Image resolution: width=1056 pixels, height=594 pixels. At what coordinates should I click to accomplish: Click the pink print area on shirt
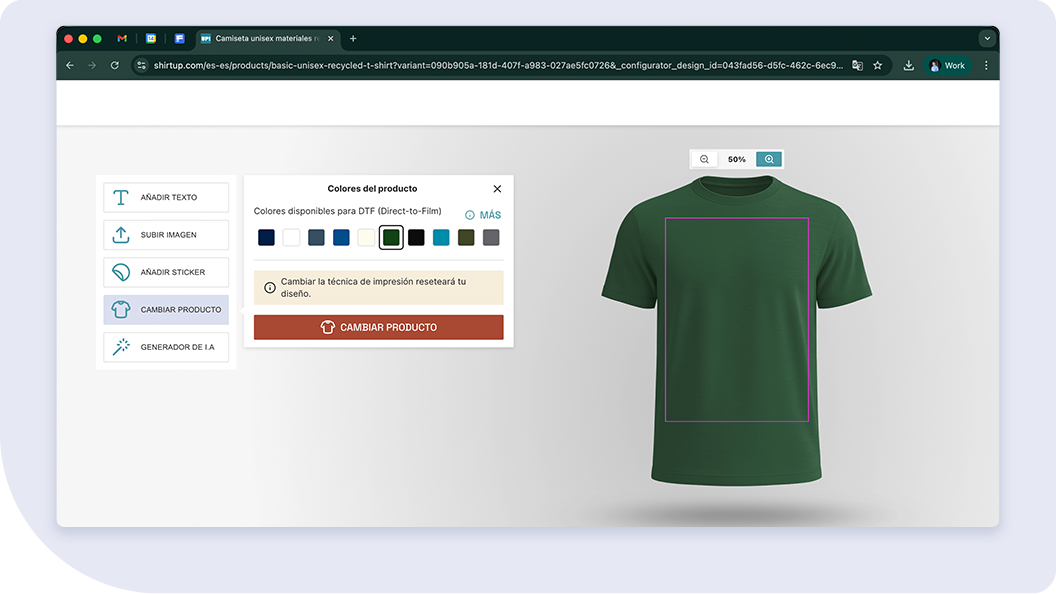tap(737, 320)
